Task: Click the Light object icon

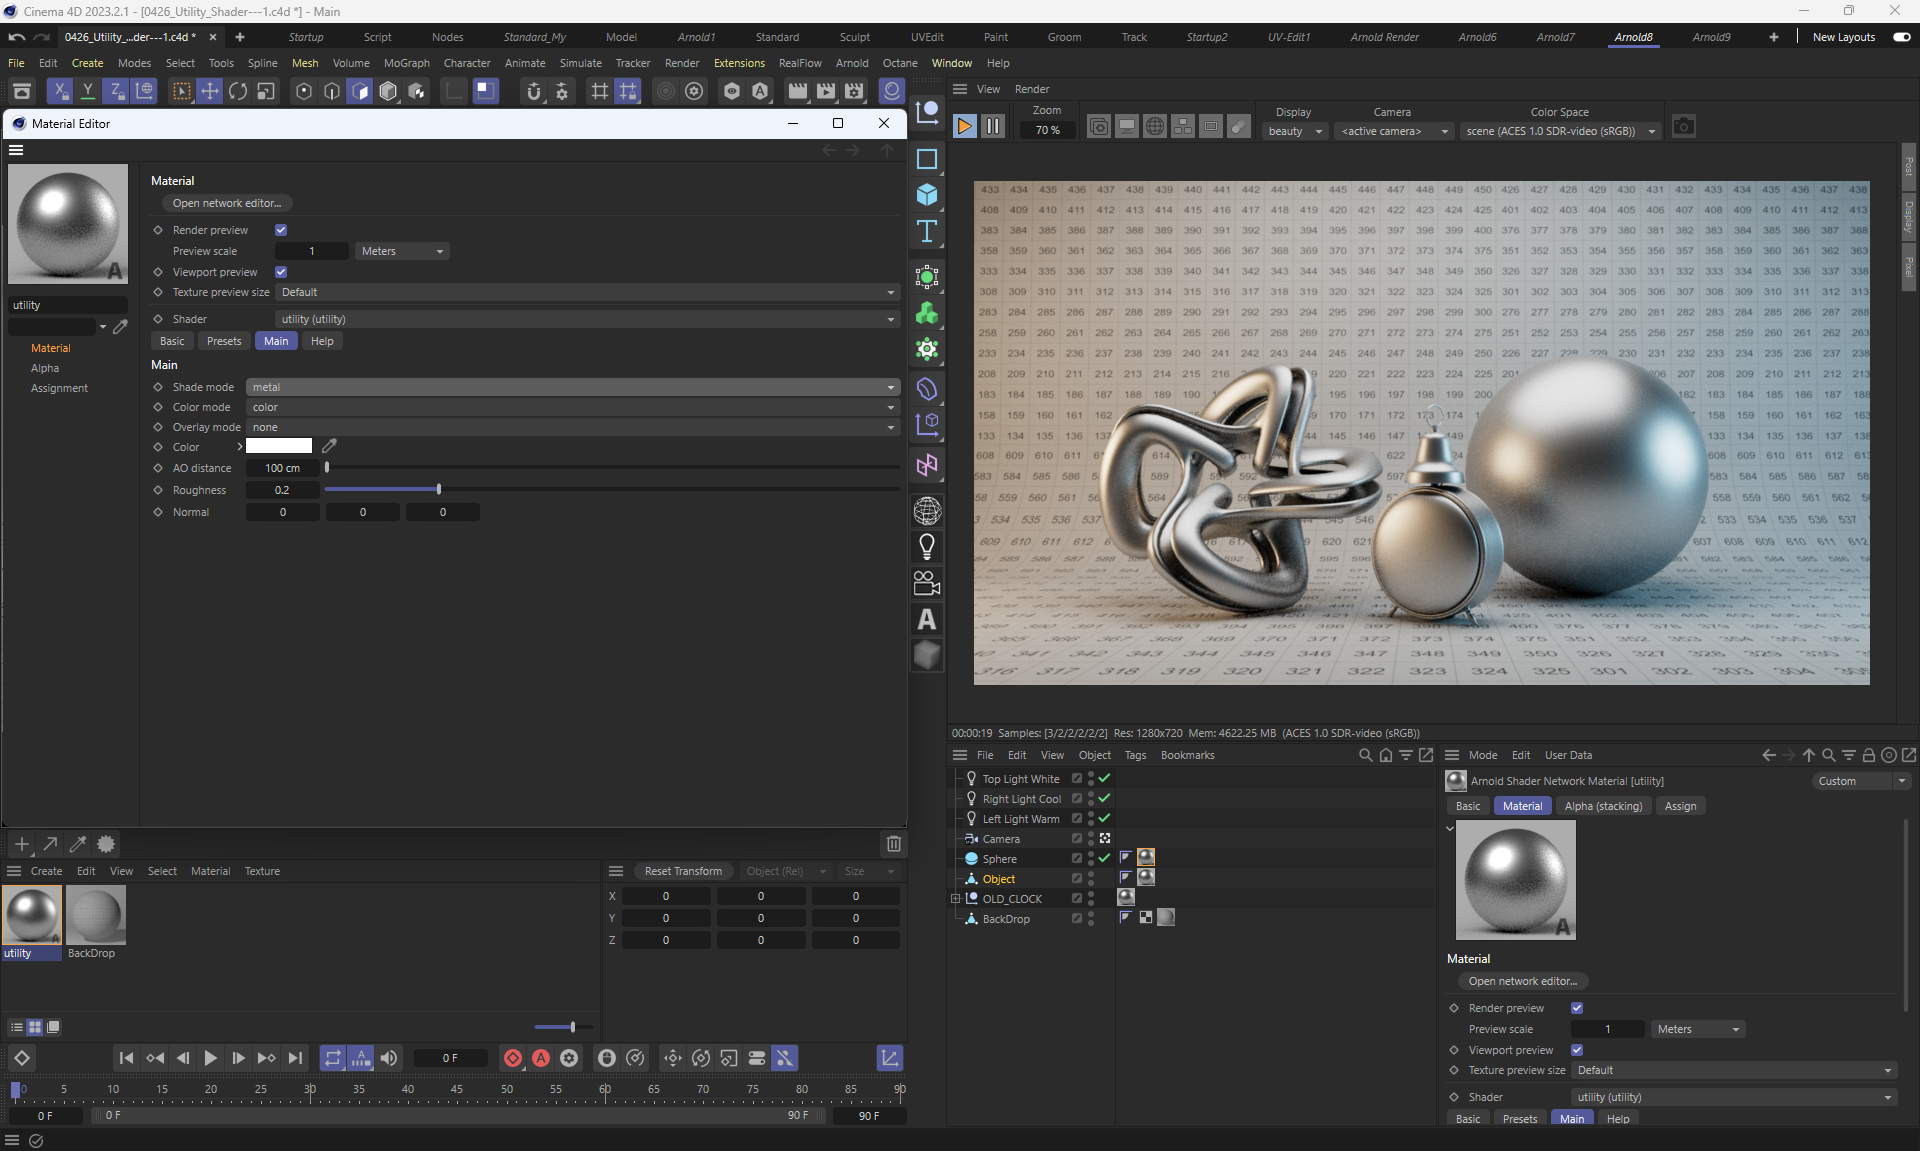Action: tap(927, 546)
